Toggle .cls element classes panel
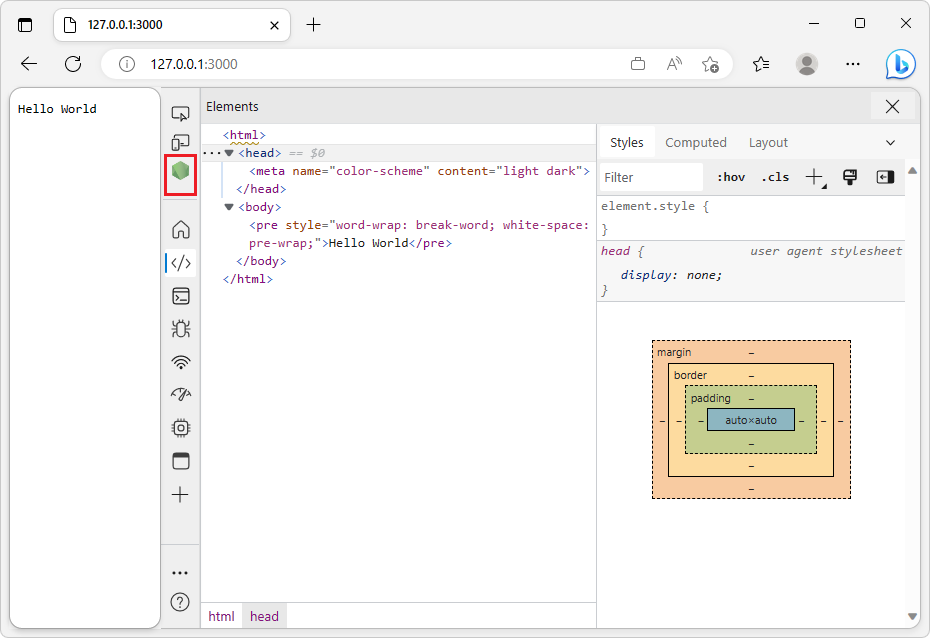 click(x=775, y=177)
